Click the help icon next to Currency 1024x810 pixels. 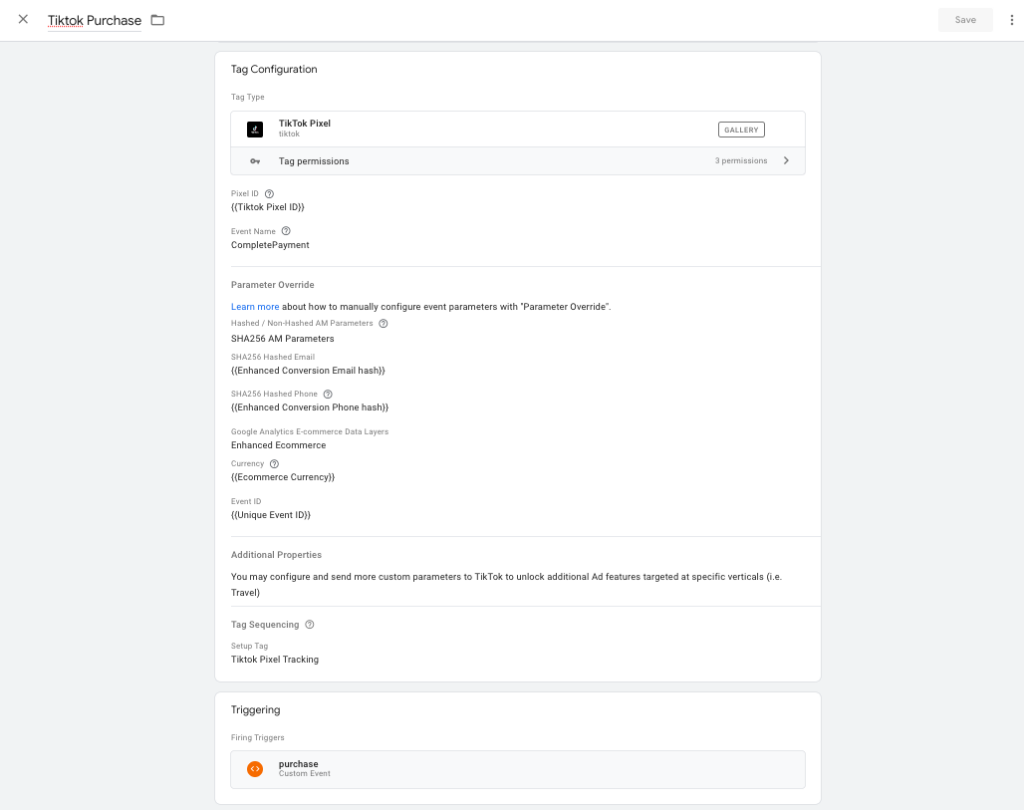[274, 464]
